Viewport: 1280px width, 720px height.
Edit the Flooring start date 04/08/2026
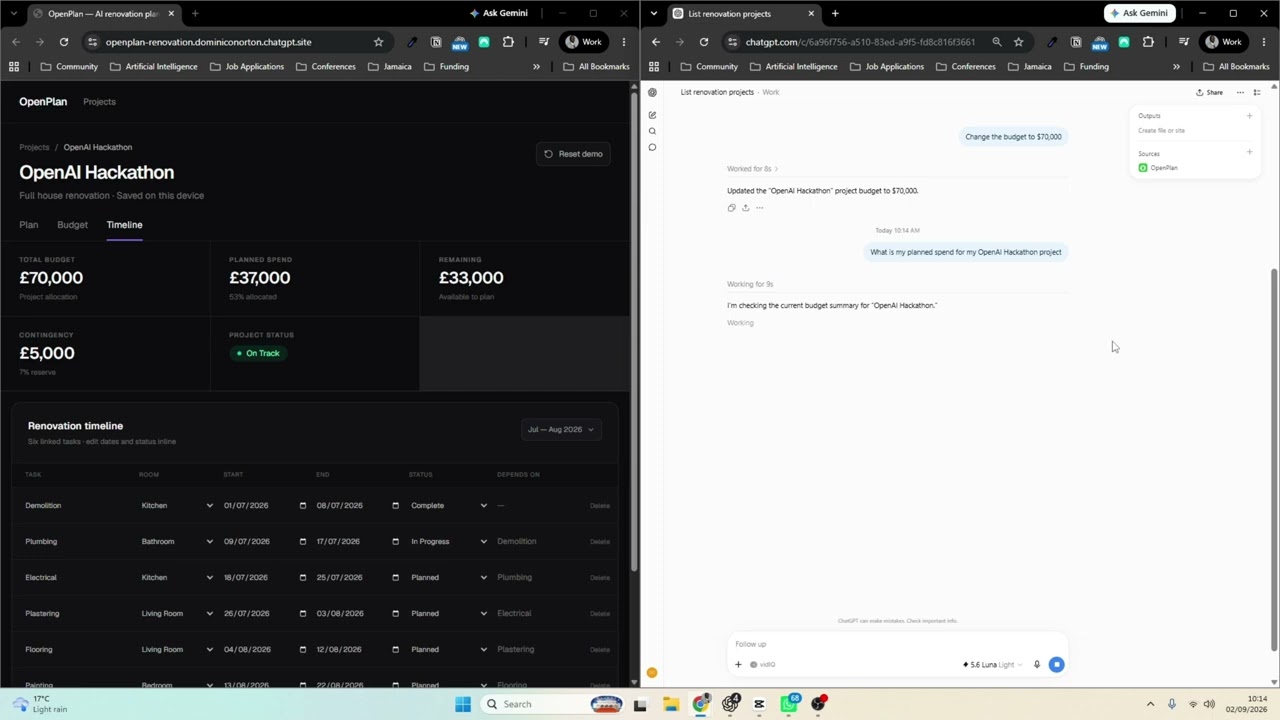pyautogui.click(x=248, y=649)
